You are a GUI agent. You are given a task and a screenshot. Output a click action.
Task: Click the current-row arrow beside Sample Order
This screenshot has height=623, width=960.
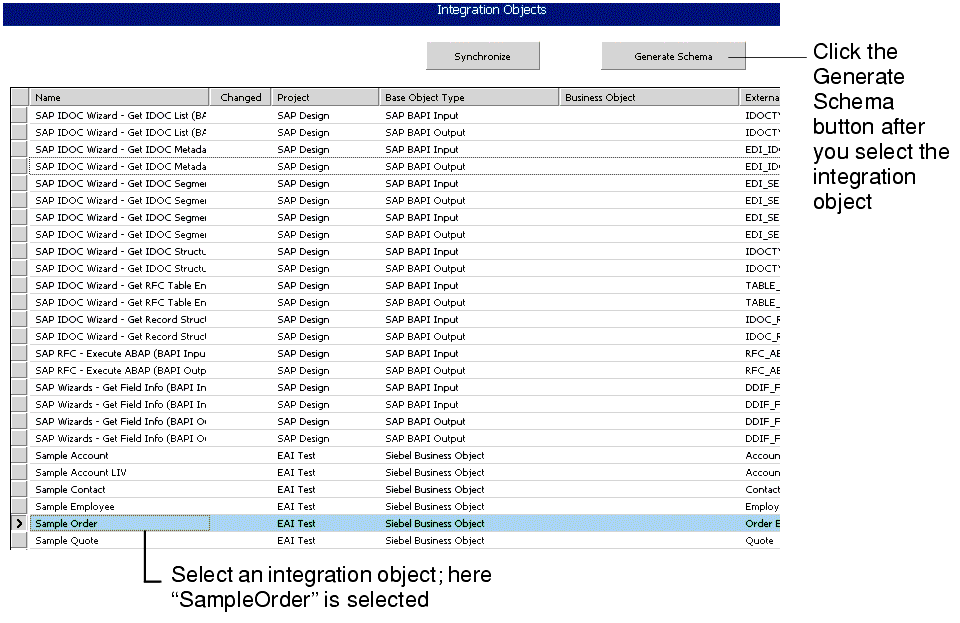[20, 523]
